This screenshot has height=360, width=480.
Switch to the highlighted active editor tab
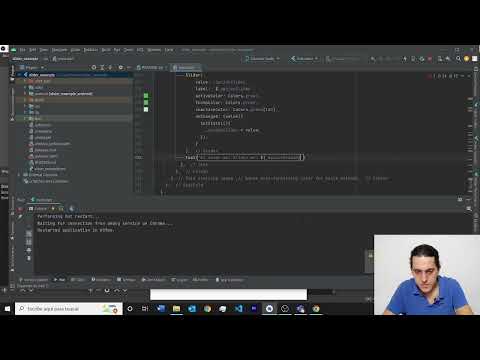[x=186, y=68]
